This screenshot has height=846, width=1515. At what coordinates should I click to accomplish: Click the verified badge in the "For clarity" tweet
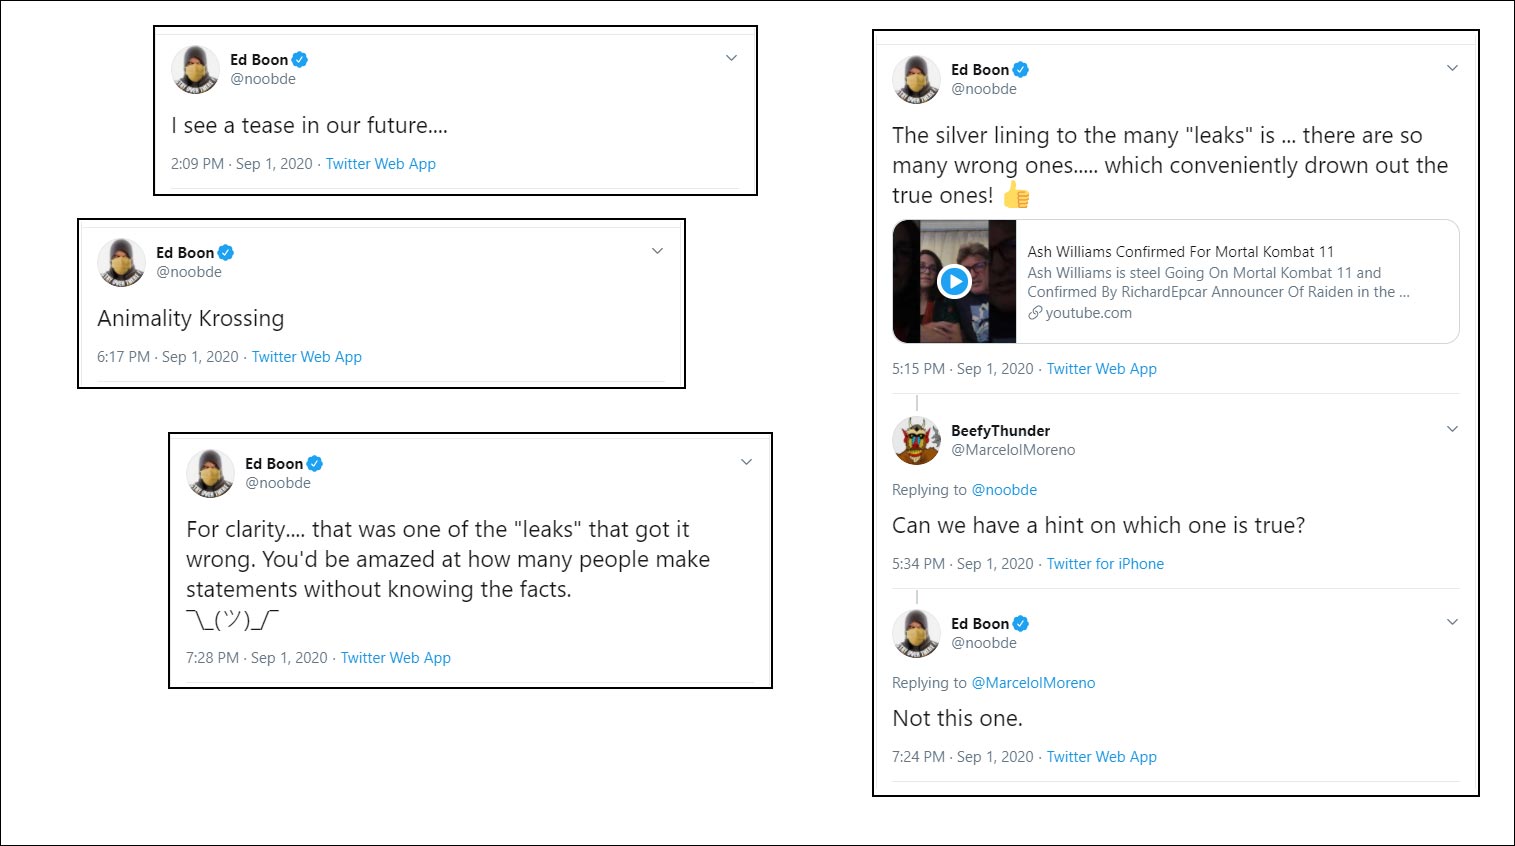[313, 462]
